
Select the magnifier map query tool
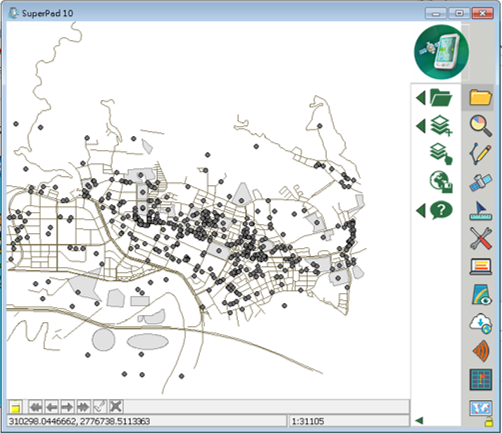coord(480,126)
